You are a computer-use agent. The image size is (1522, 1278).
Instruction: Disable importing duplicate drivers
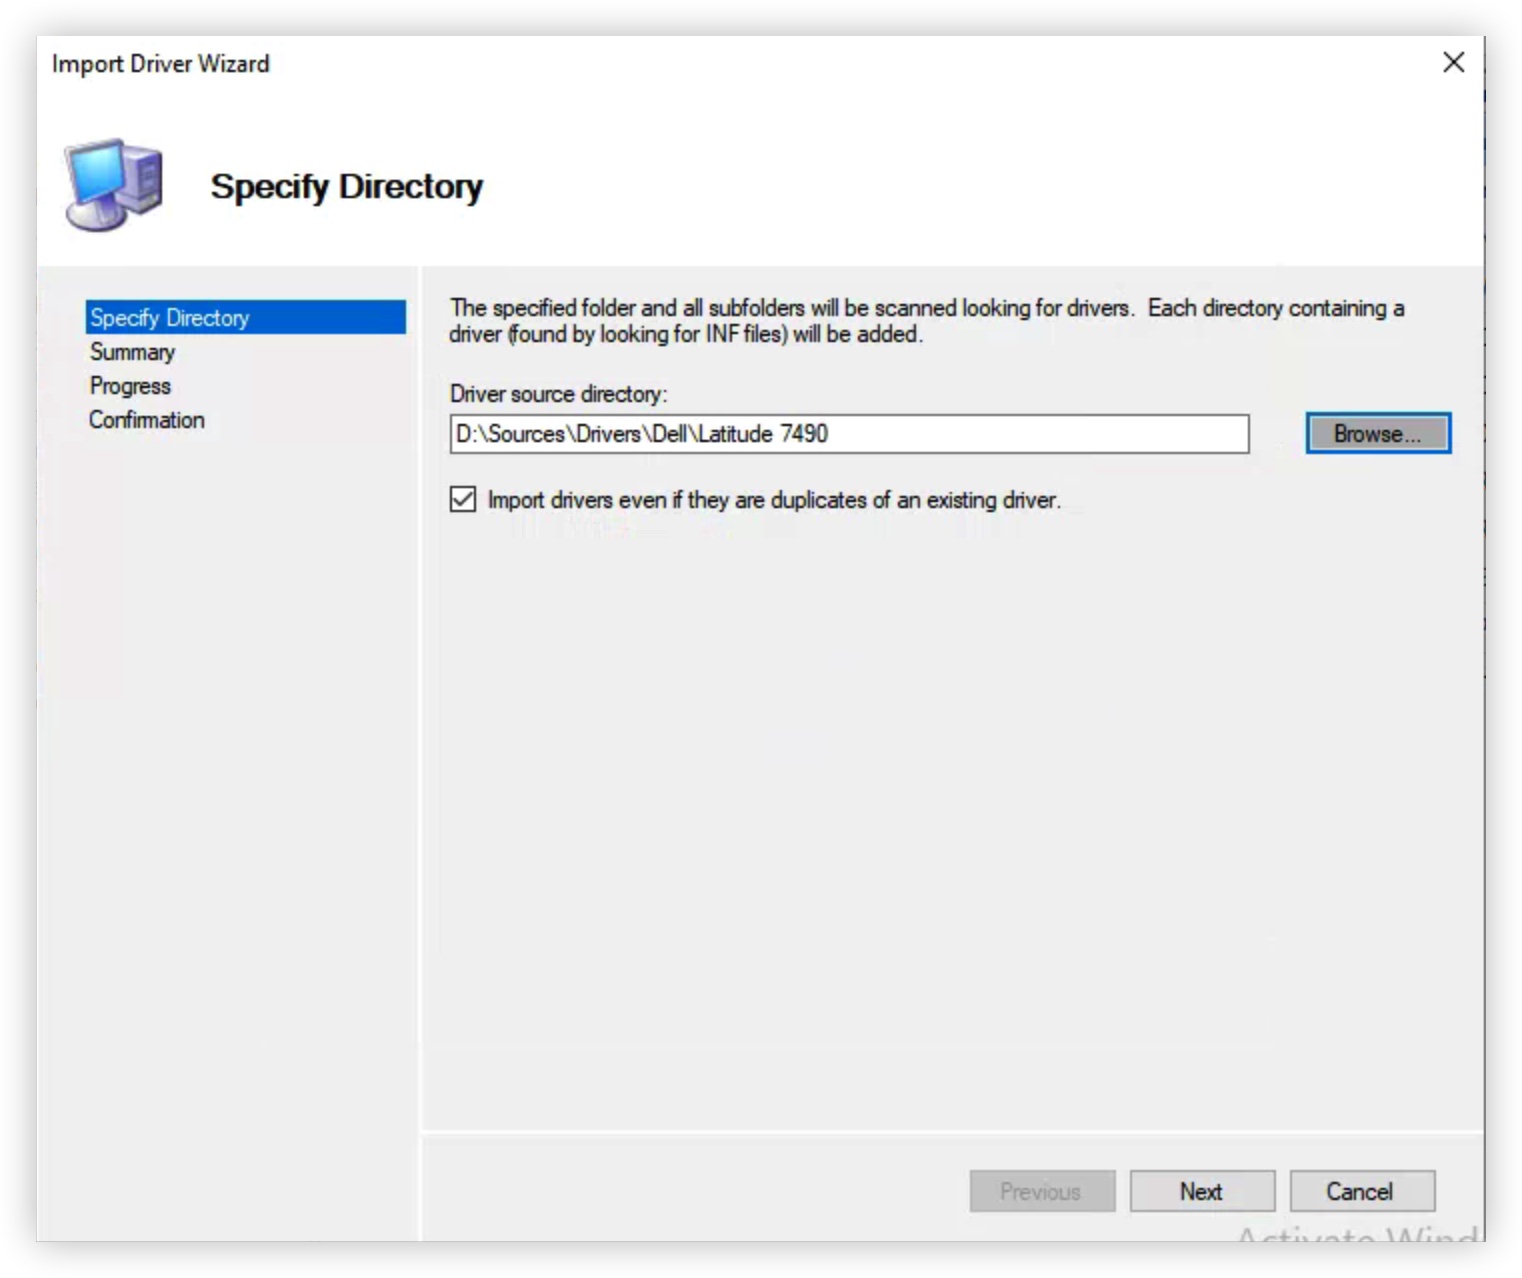pyautogui.click(x=461, y=499)
